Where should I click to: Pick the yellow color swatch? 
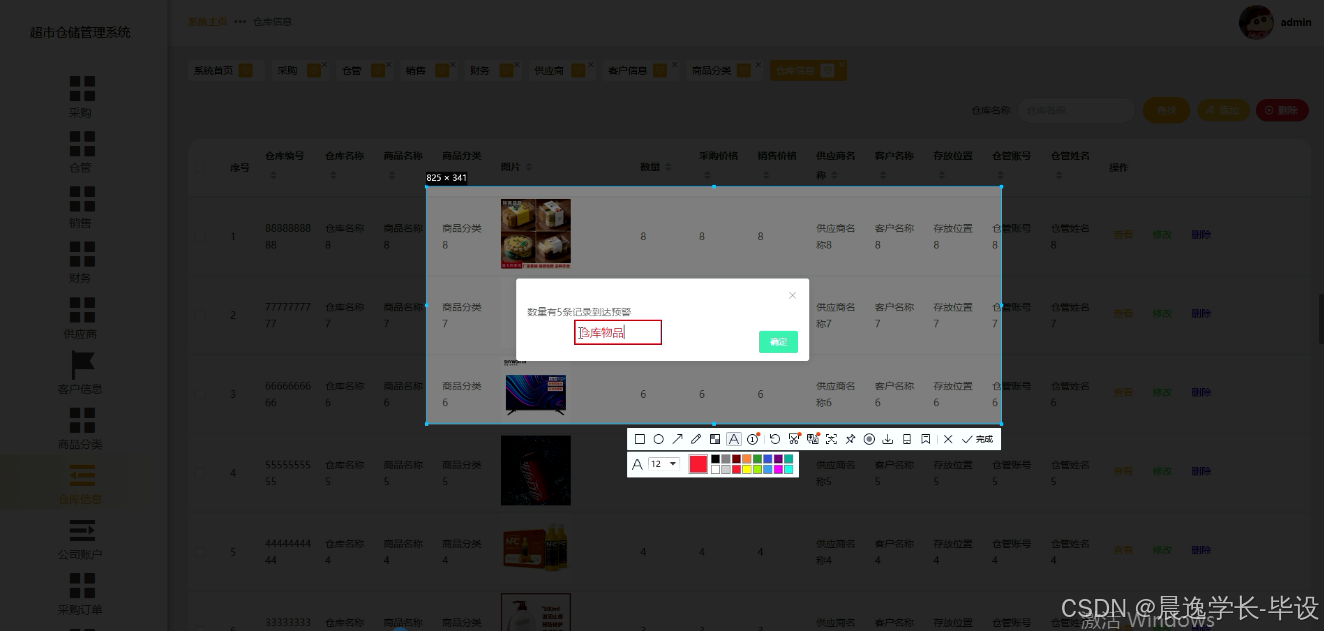pyautogui.click(x=747, y=469)
